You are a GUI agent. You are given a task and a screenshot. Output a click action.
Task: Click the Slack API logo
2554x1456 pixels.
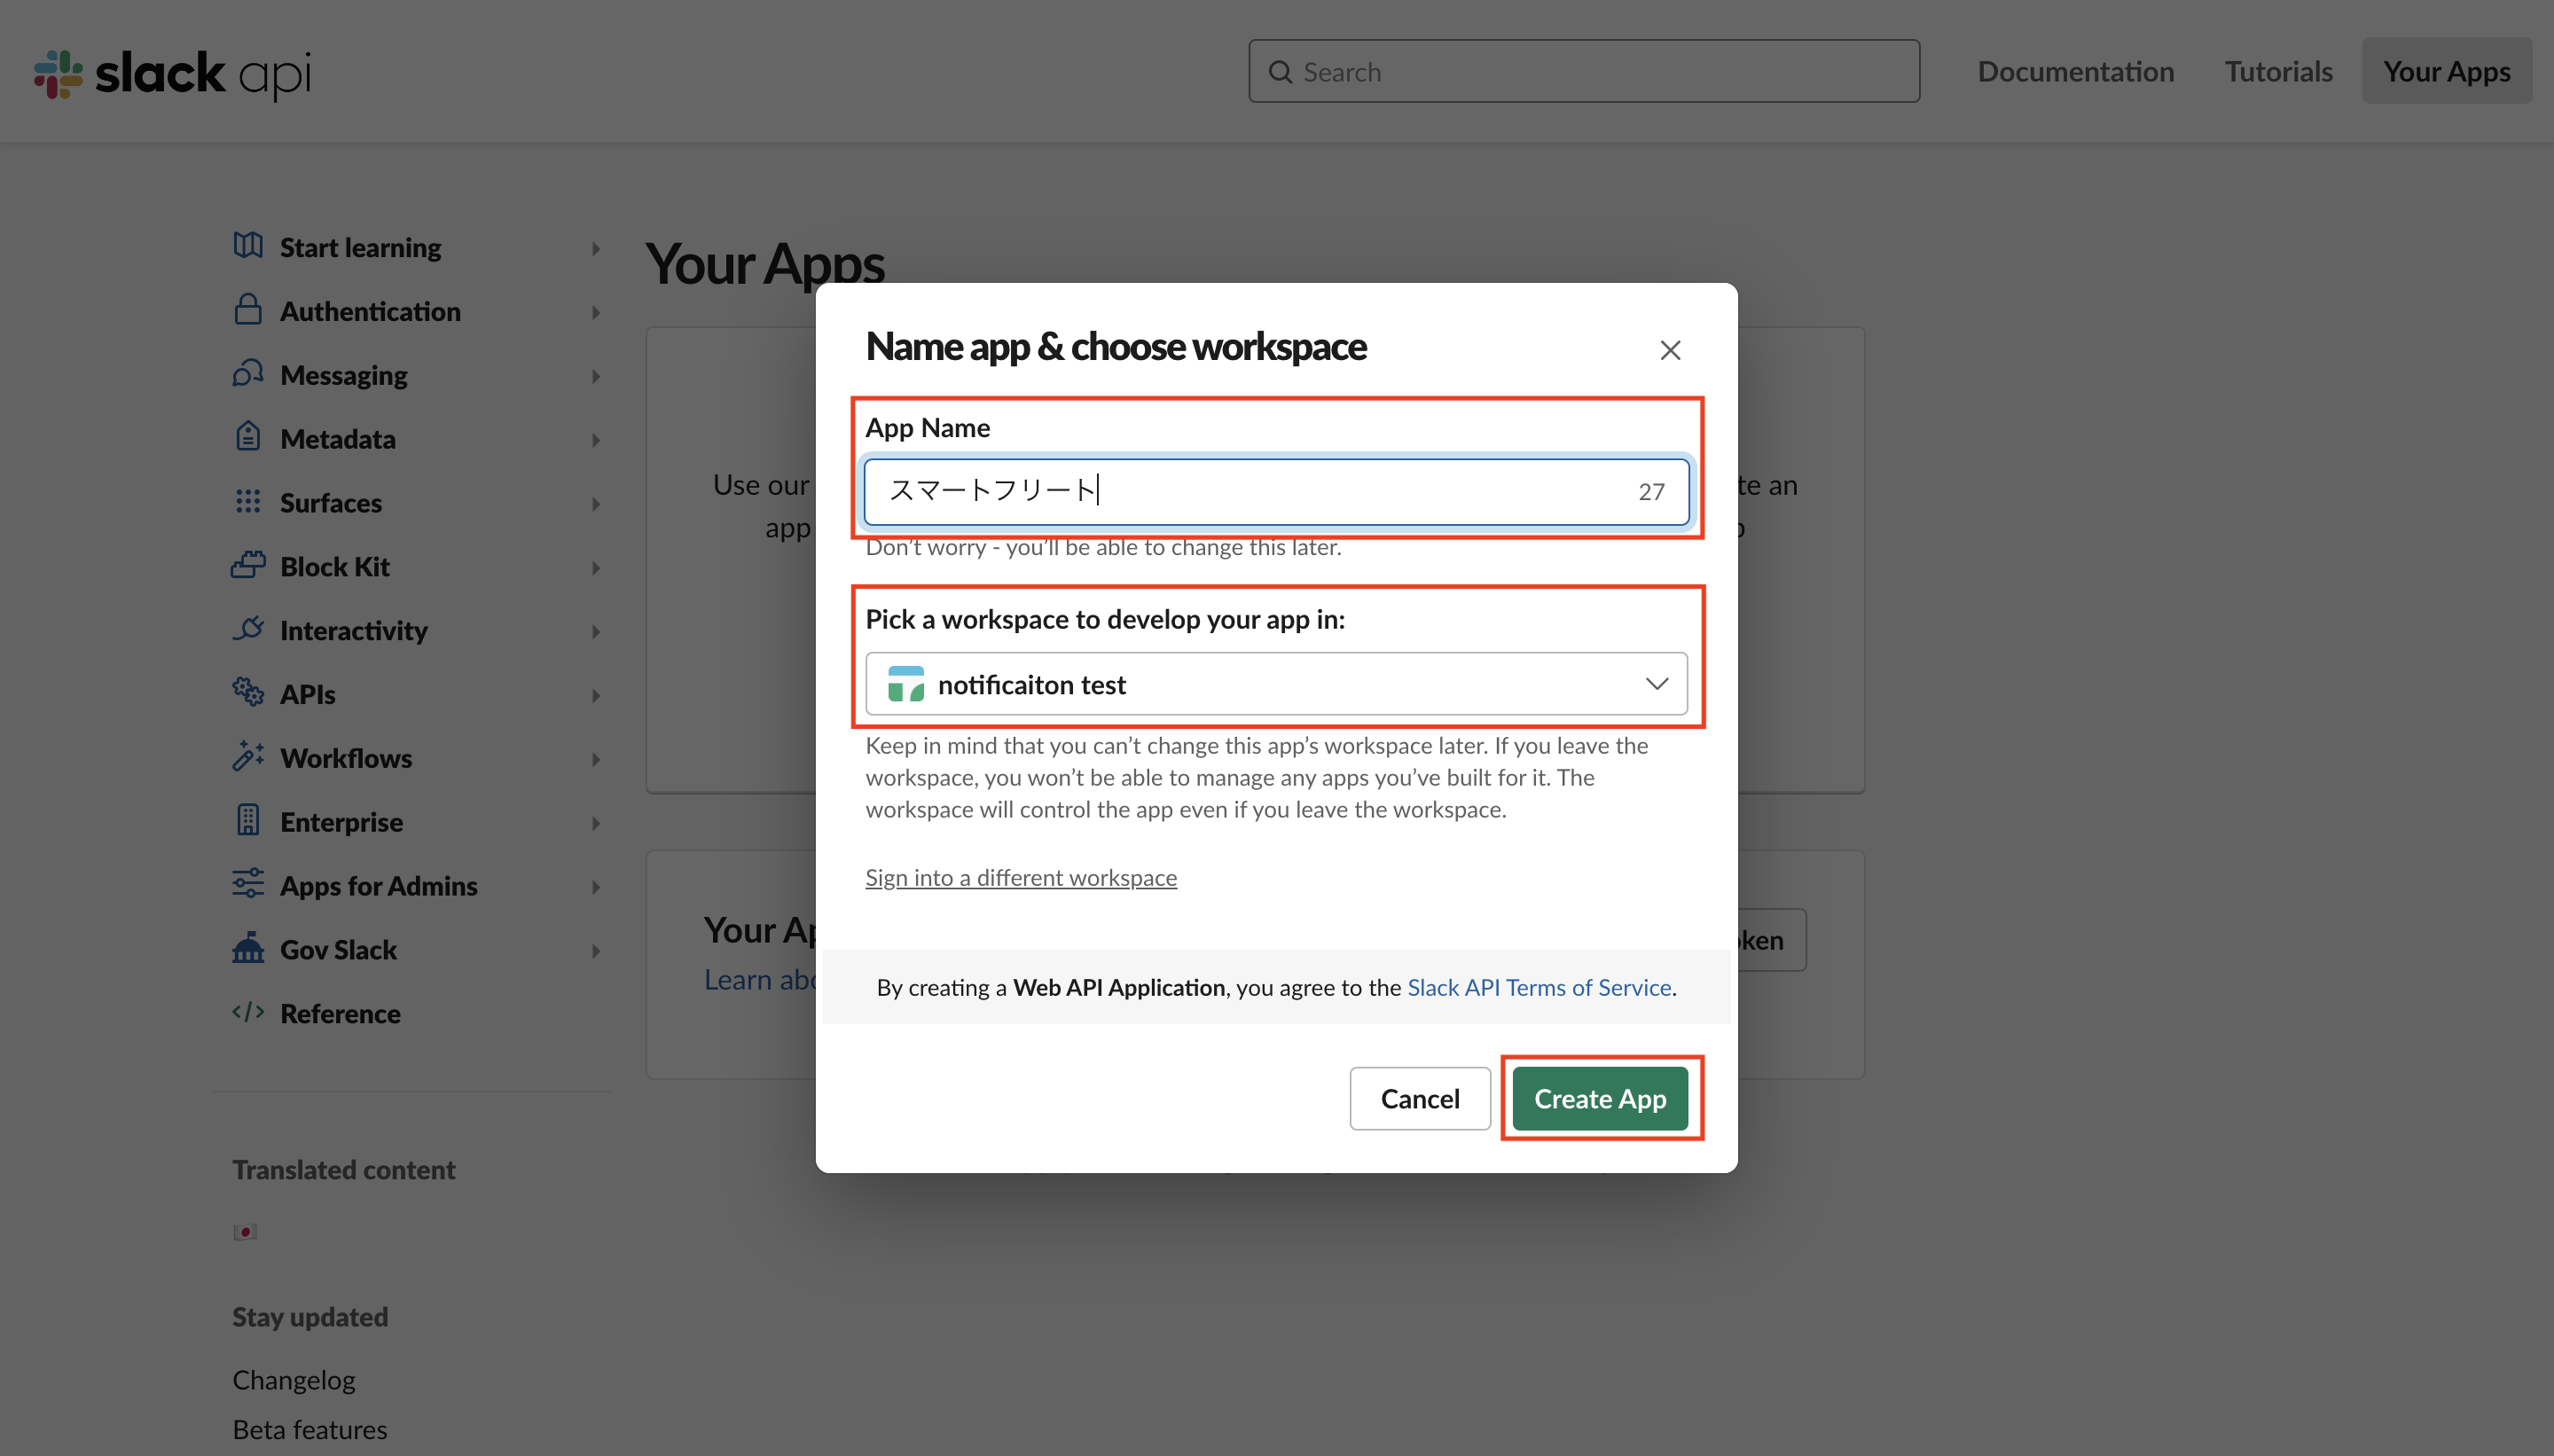pos(172,73)
